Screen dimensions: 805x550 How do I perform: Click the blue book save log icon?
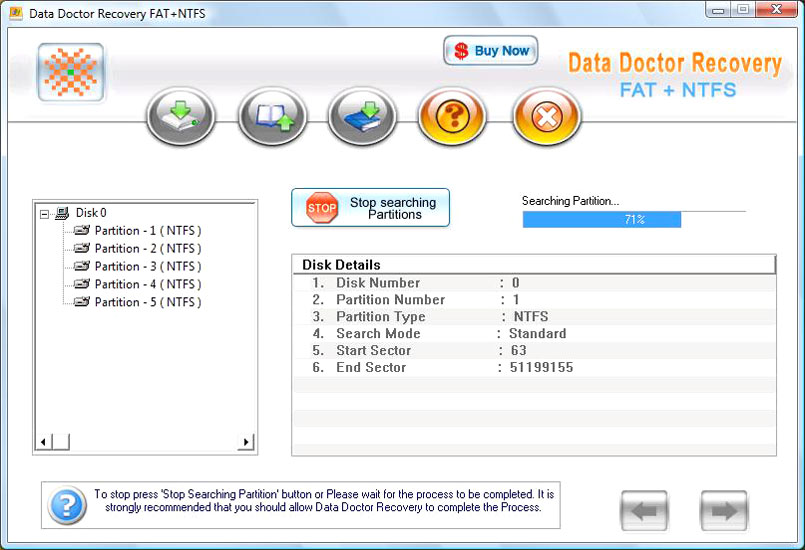point(362,116)
